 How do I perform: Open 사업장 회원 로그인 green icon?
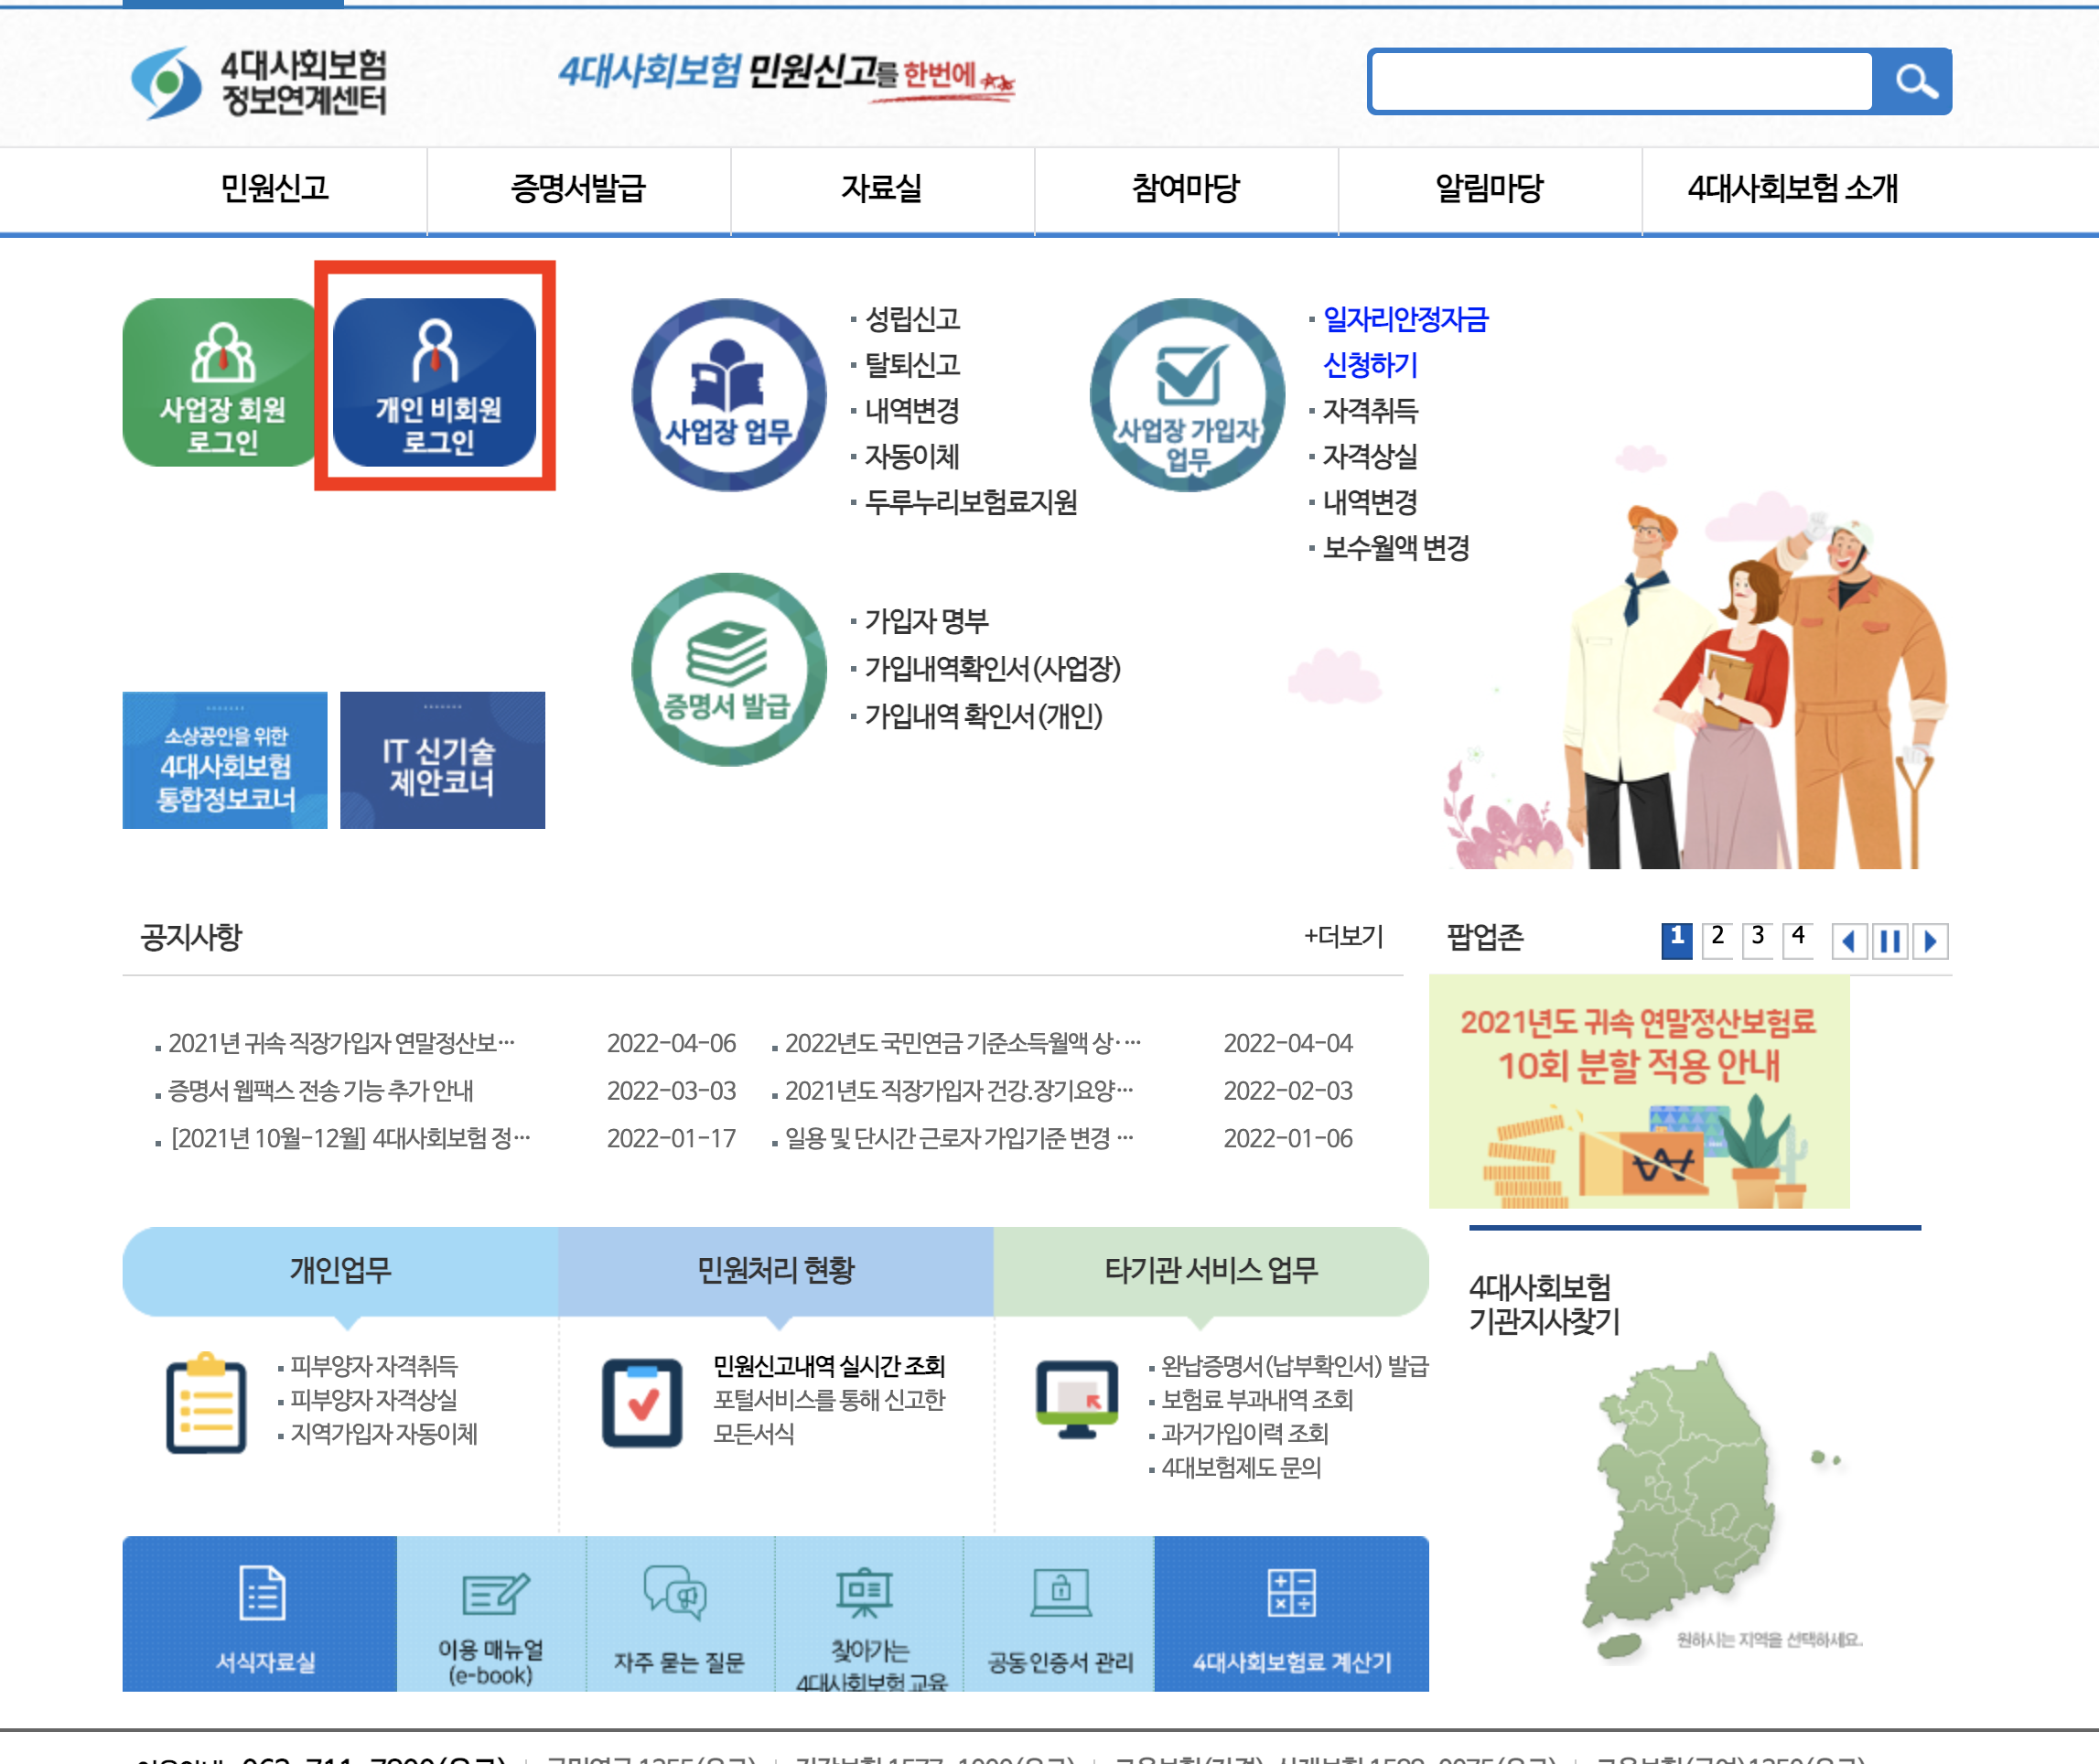coord(221,382)
